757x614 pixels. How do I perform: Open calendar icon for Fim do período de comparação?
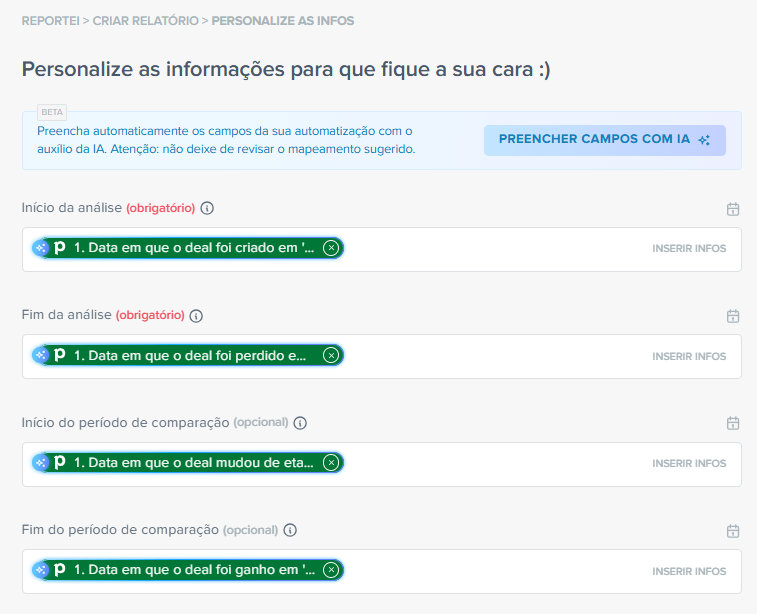click(x=733, y=531)
